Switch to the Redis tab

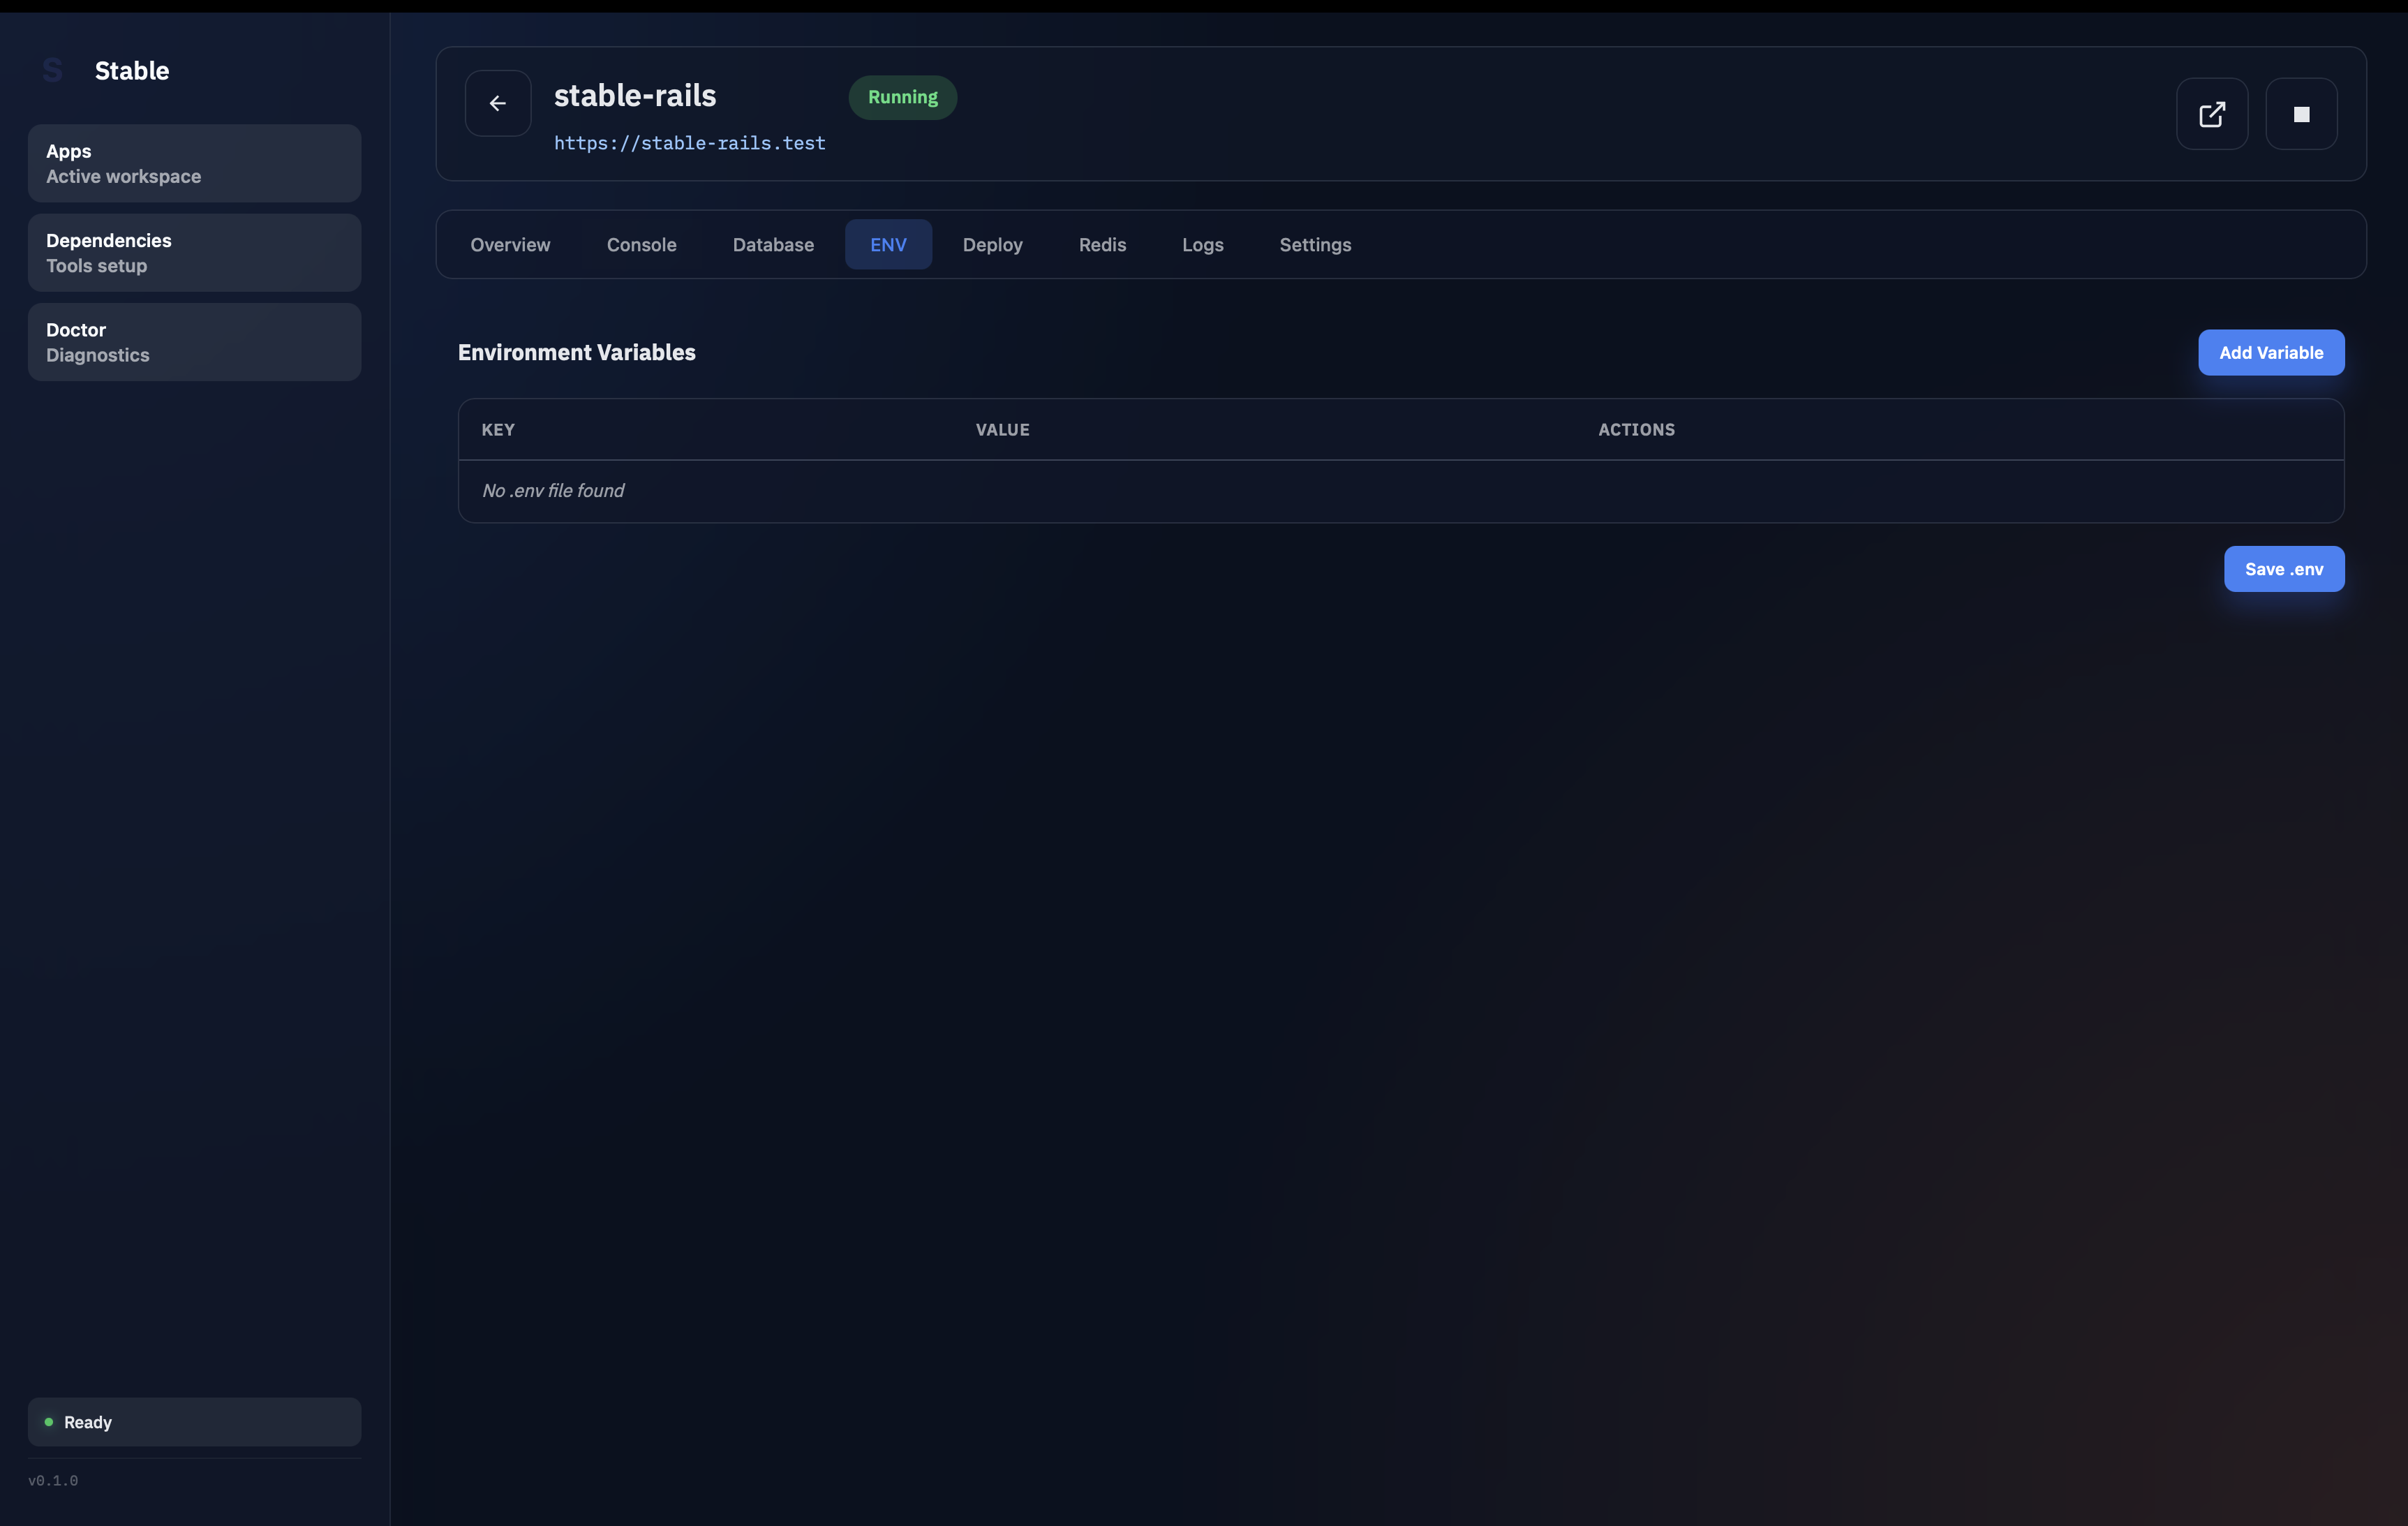[x=1102, y=245]
